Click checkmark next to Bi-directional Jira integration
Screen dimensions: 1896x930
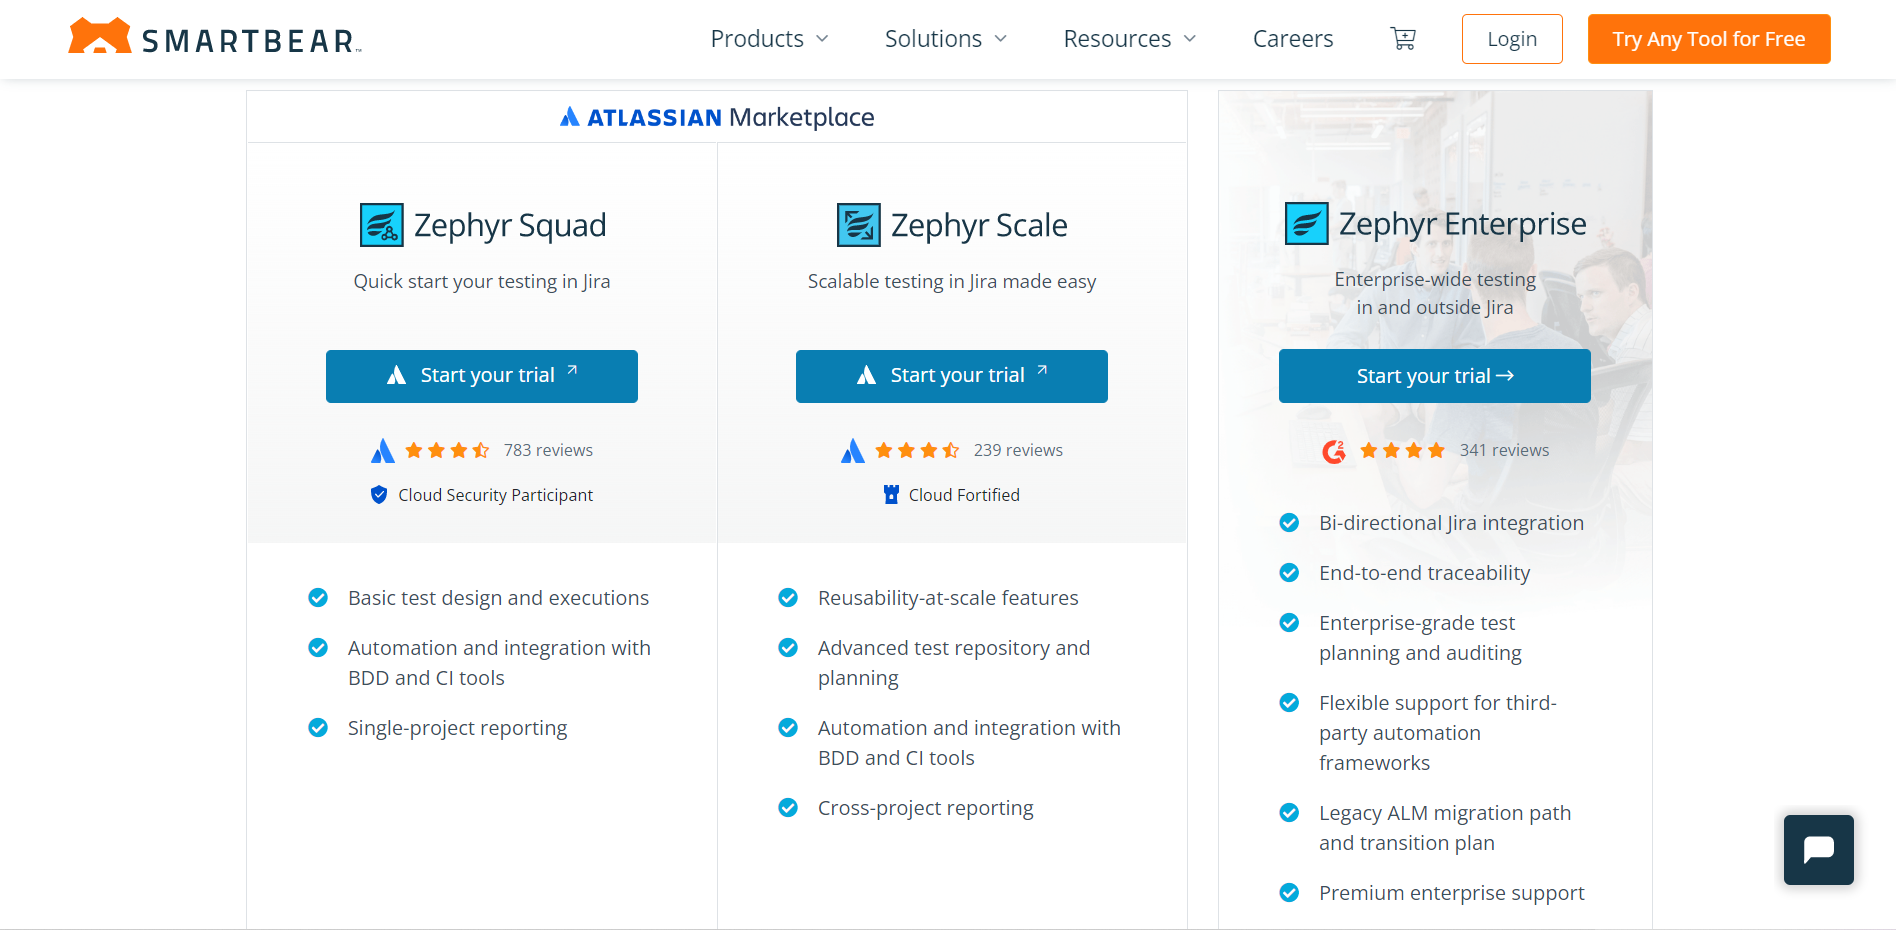pos(1290,523)
